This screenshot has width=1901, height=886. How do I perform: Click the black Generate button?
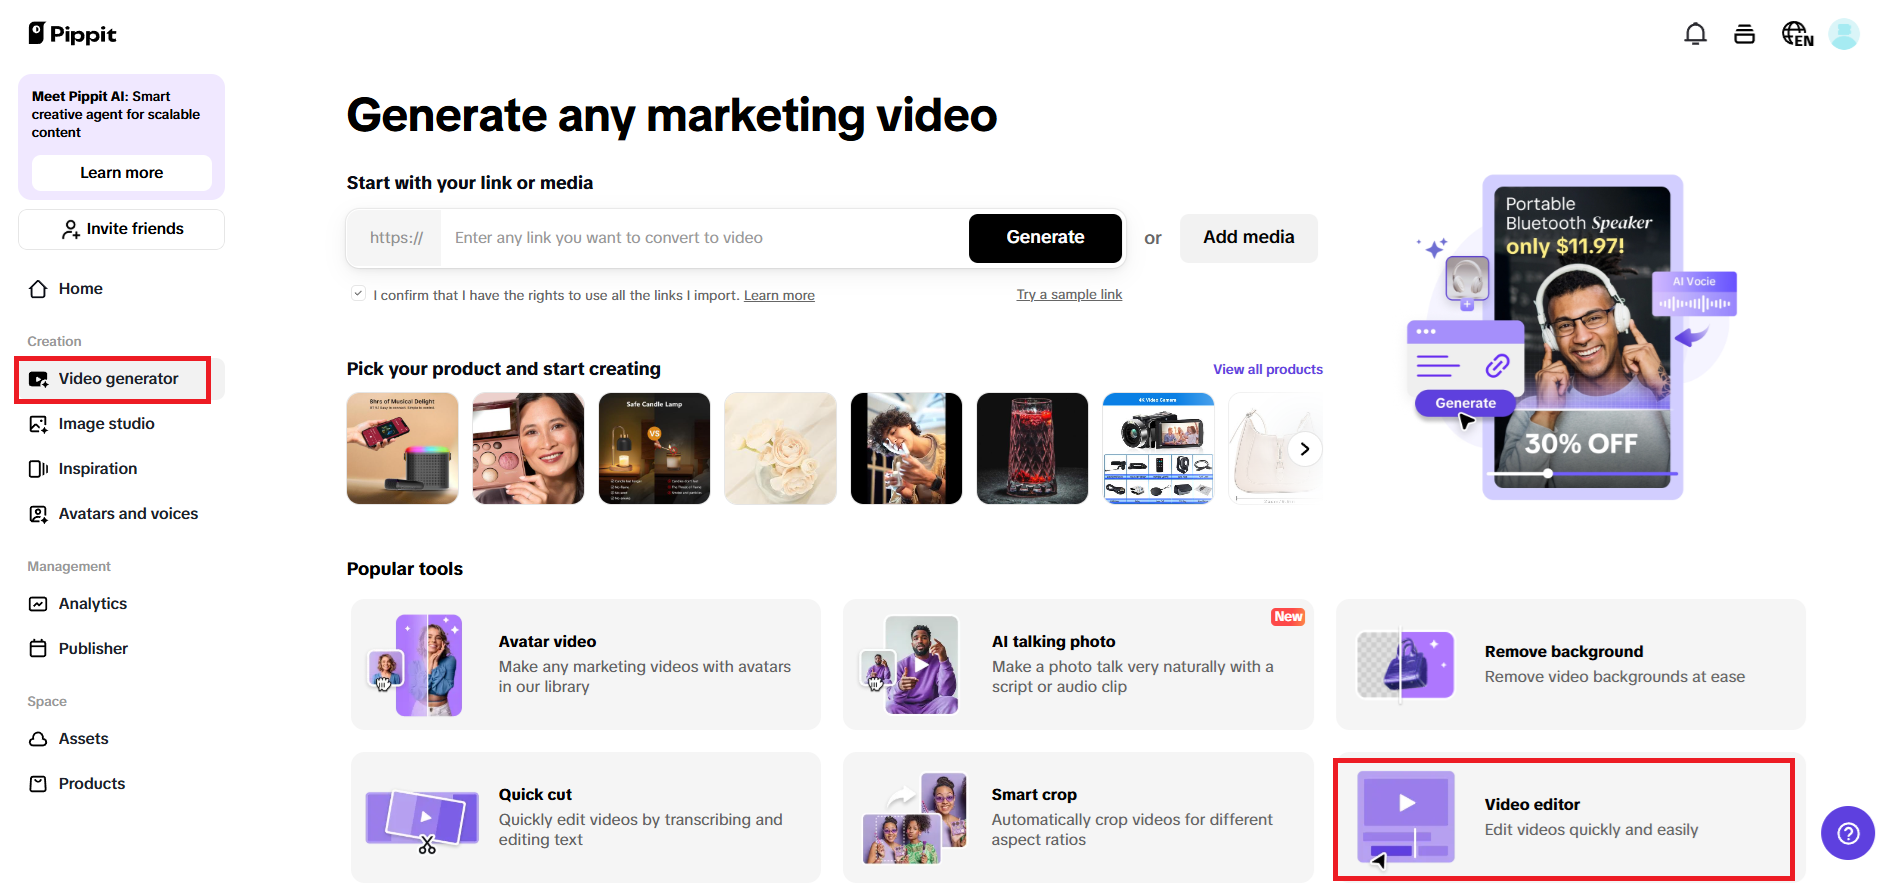pyautogui.click(x=1045, y=238)
